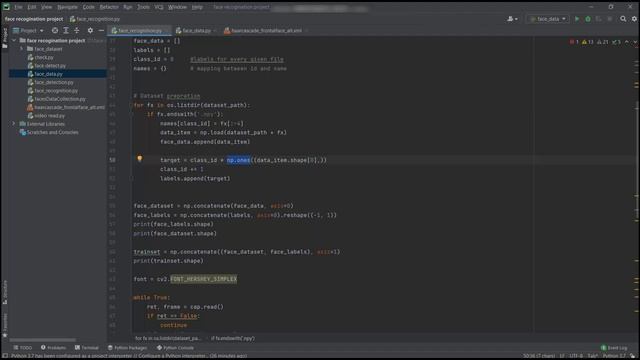Open the Python Console tool window
The height and width of the screenshot is (360, 640).
coord(176,348)
